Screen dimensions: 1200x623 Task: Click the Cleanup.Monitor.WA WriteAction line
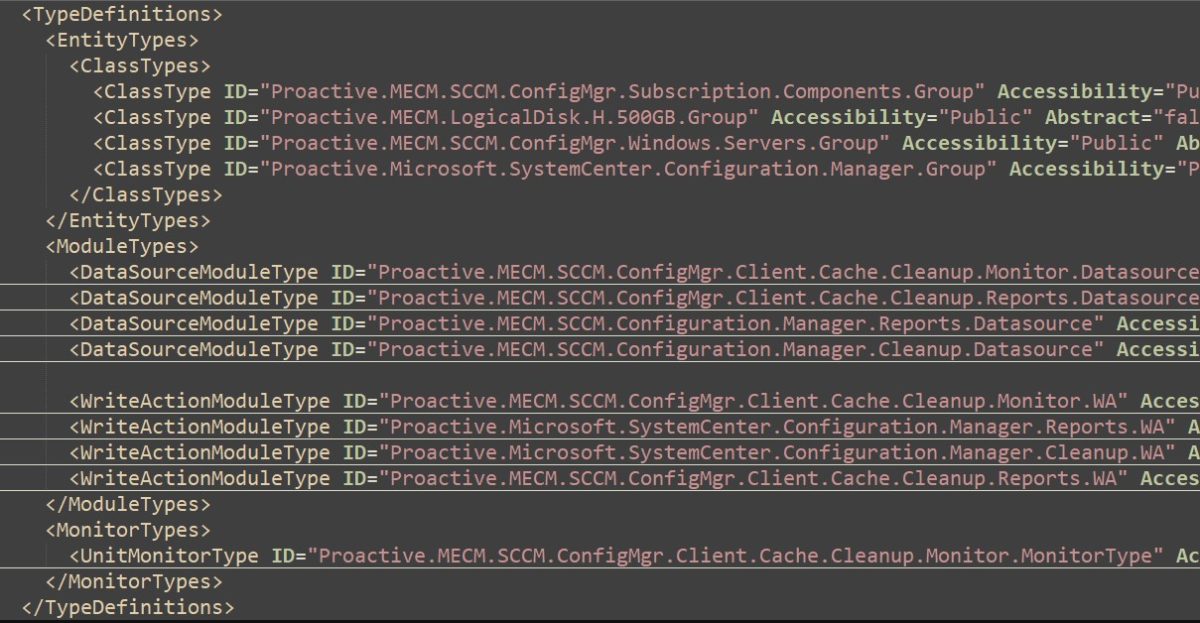pyautogui.click(x=634, y=401)
